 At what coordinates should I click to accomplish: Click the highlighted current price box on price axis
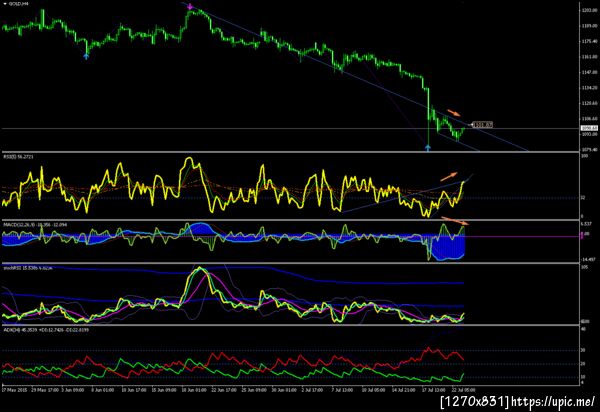(x=589, y=128)
